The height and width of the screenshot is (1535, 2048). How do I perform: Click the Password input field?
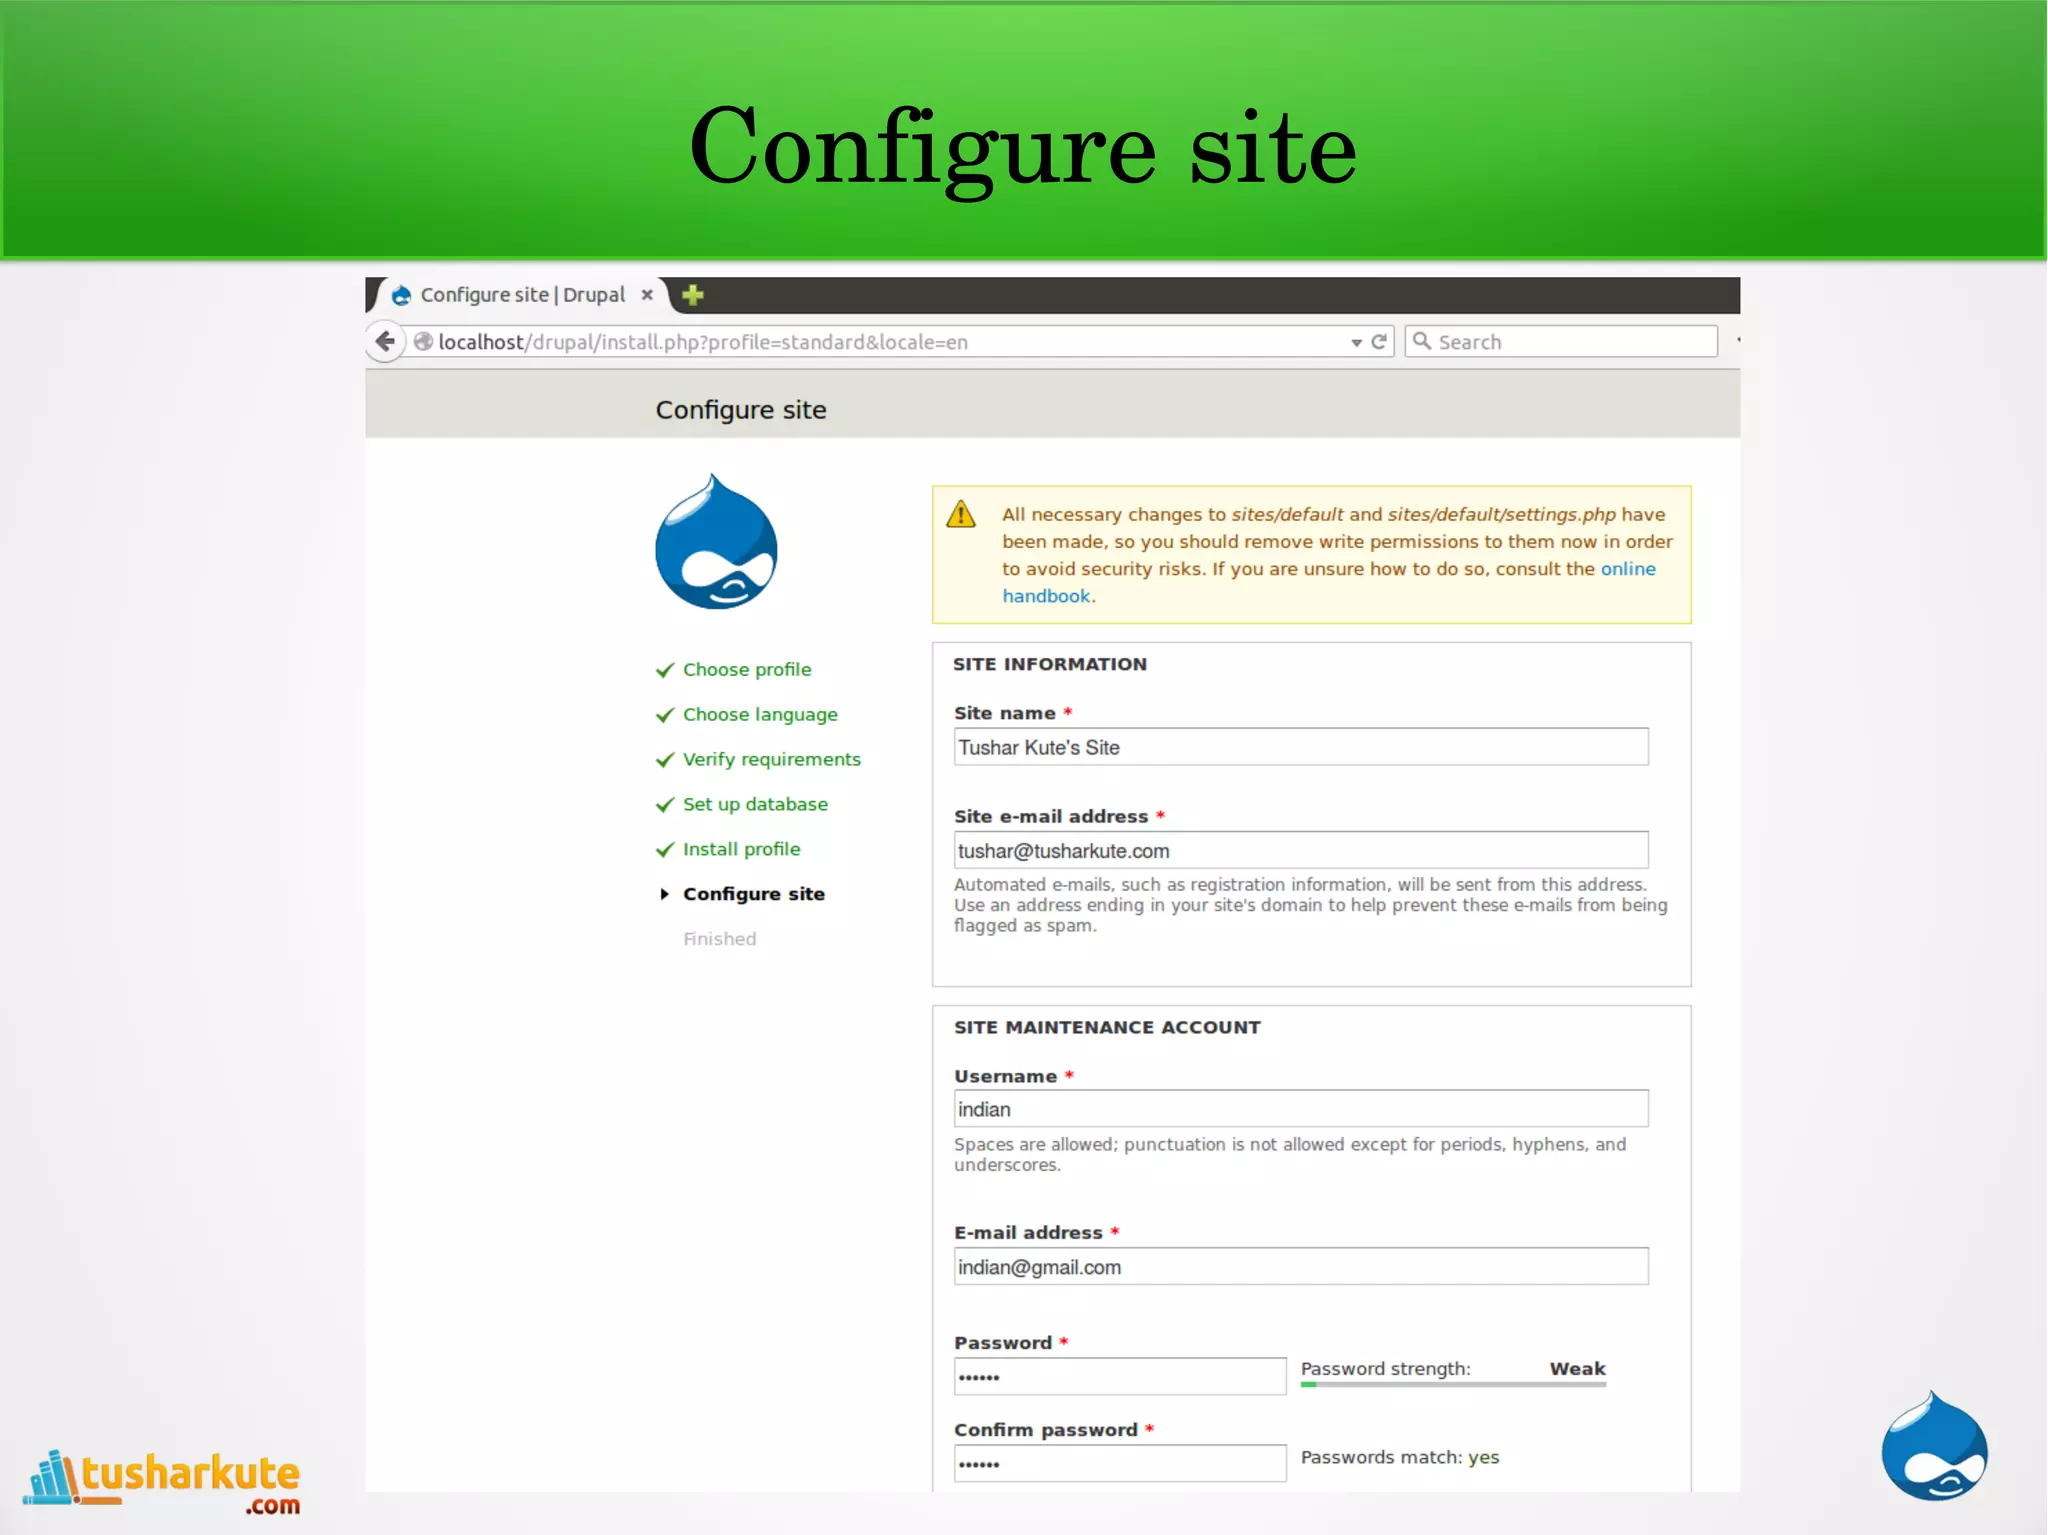(1120, 1377)
